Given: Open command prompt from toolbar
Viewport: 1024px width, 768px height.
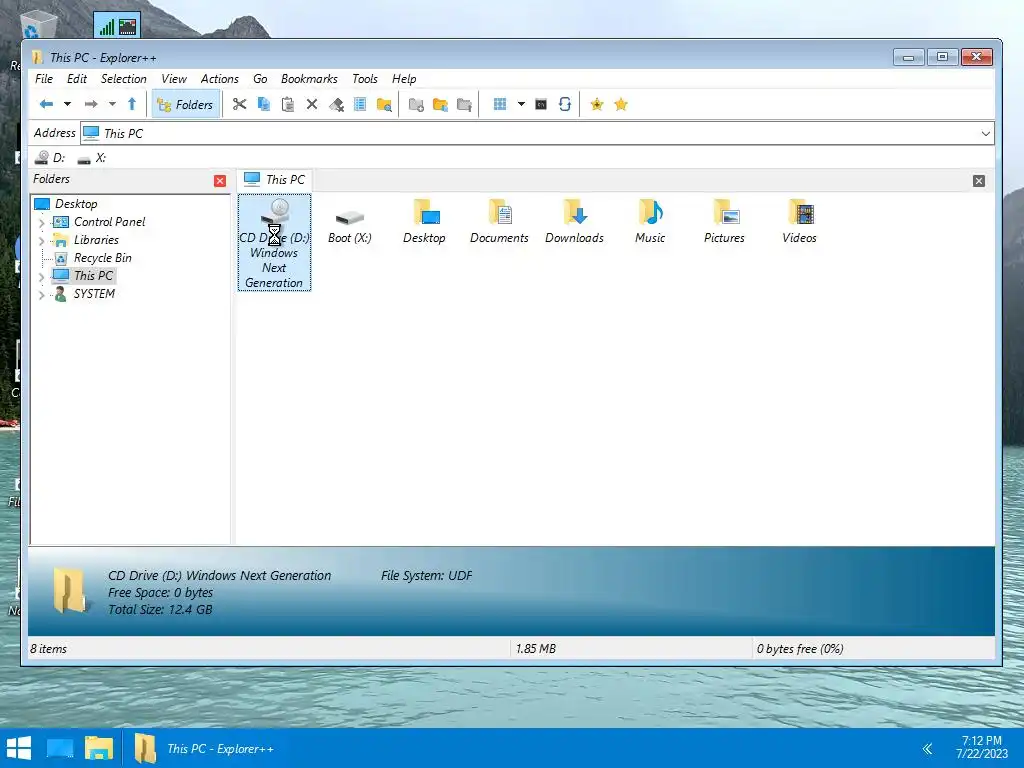Looking at the screenshot, I should tap(541, 104).
